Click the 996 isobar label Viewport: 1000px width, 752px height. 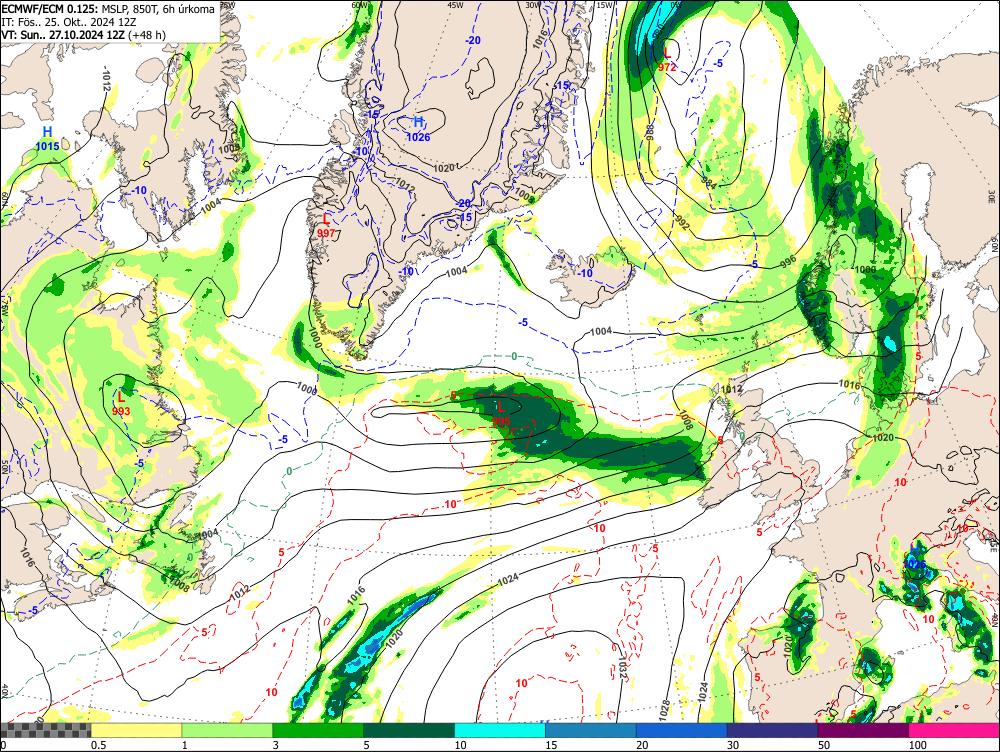tap(788, 261)
